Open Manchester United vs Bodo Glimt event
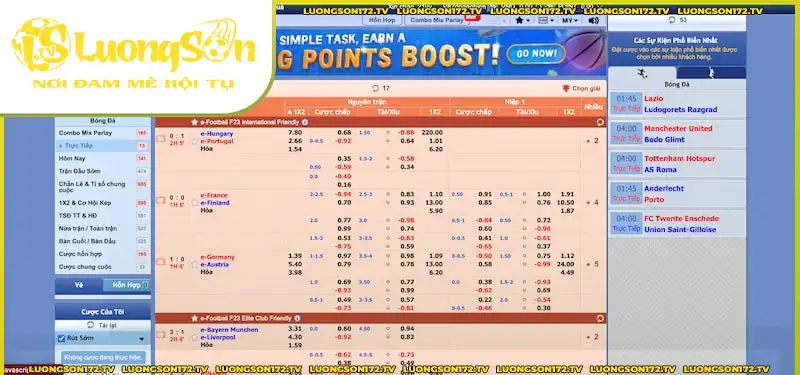This screenshot has height=375, width=800. (x=677, y=134)
